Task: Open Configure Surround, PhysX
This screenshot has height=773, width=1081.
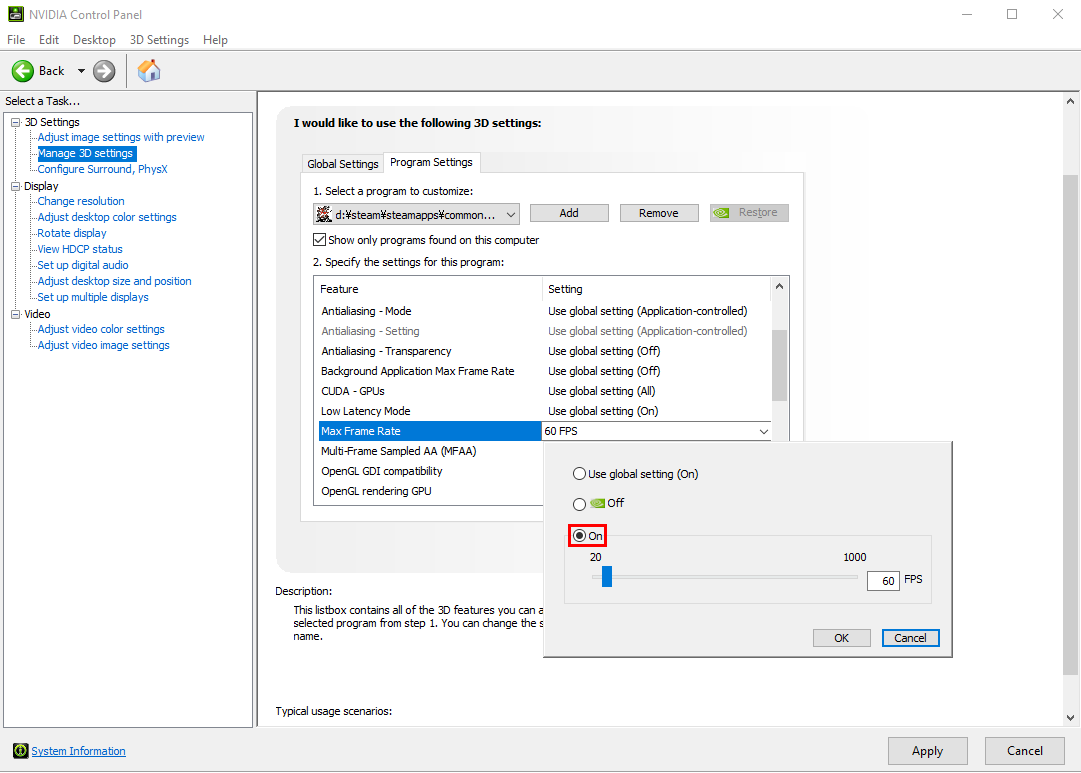Action: pyautogui.click(x=102, y=169)
